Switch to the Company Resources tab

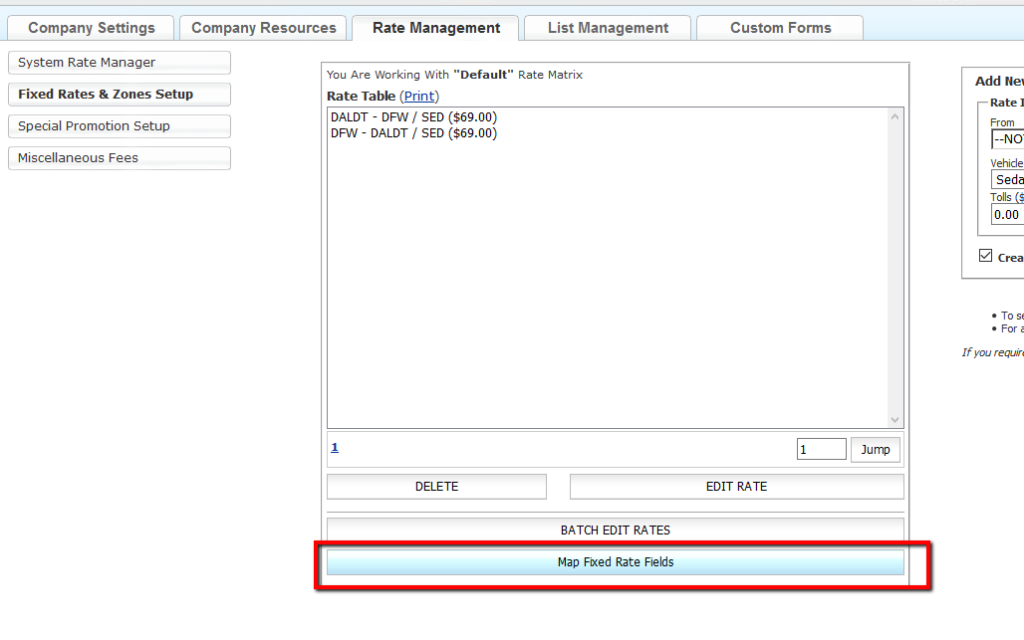264,28
